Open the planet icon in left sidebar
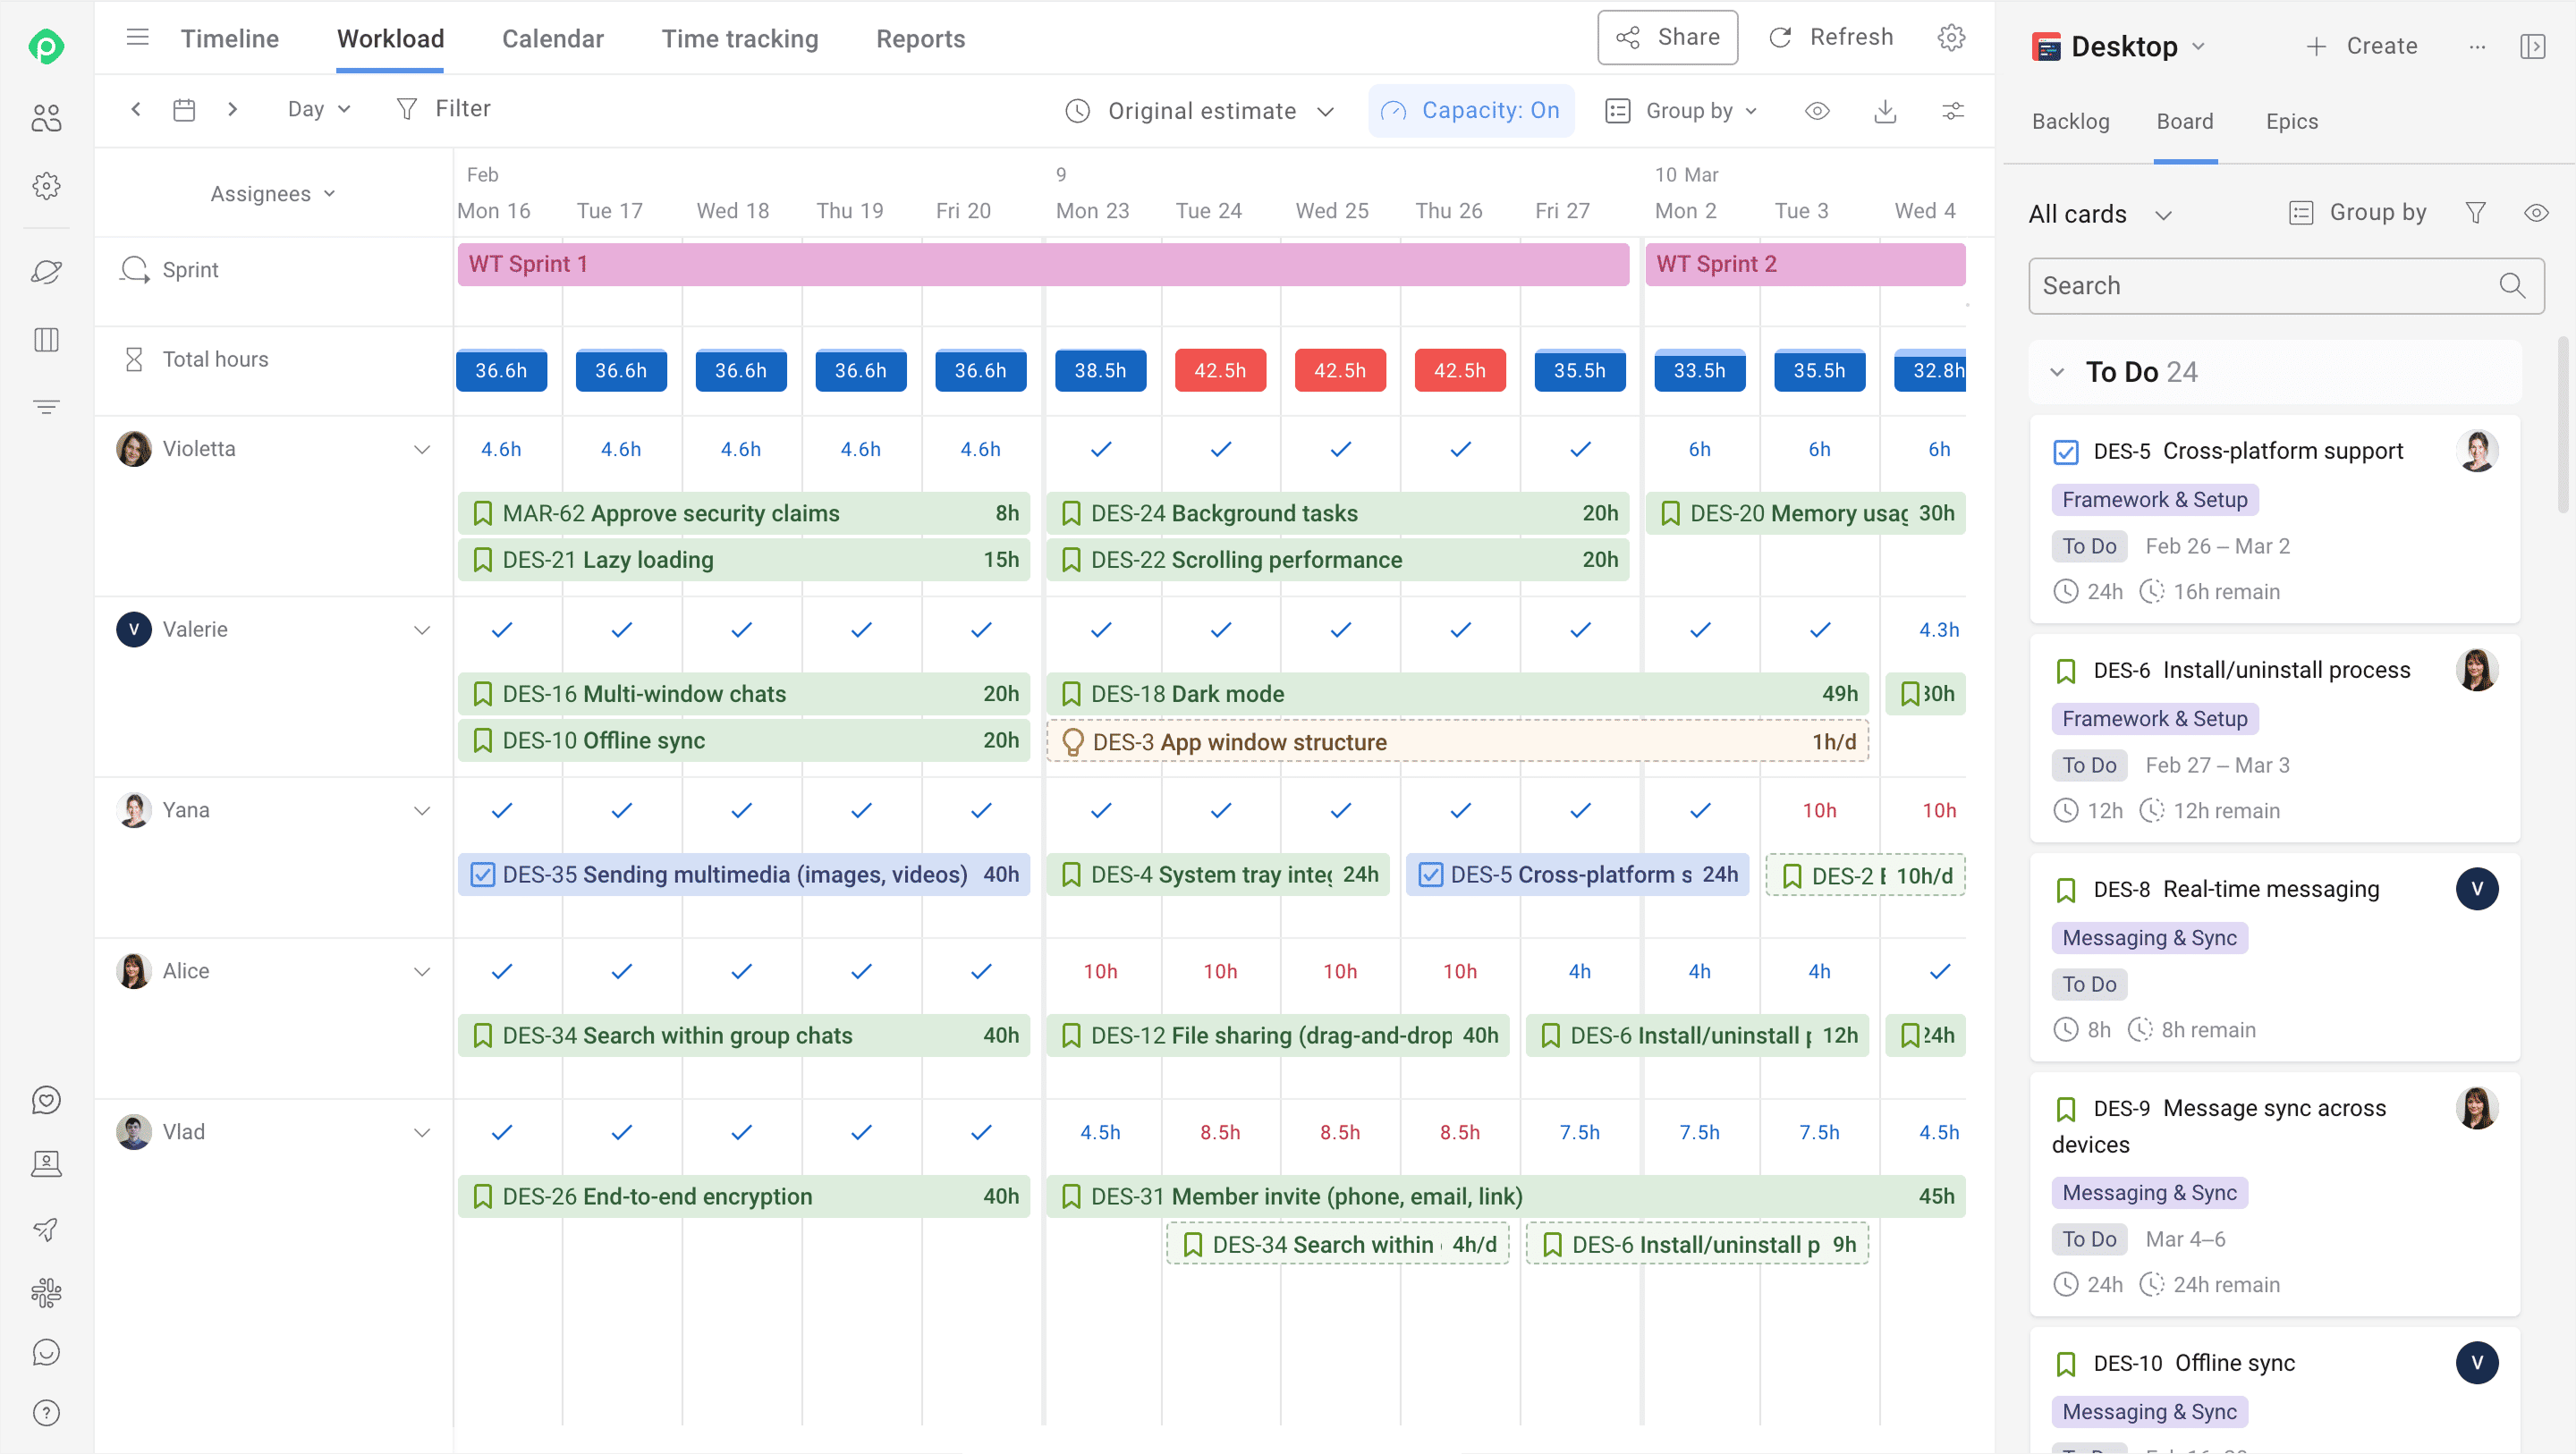2576x1454 pixels. pos(46,271)
